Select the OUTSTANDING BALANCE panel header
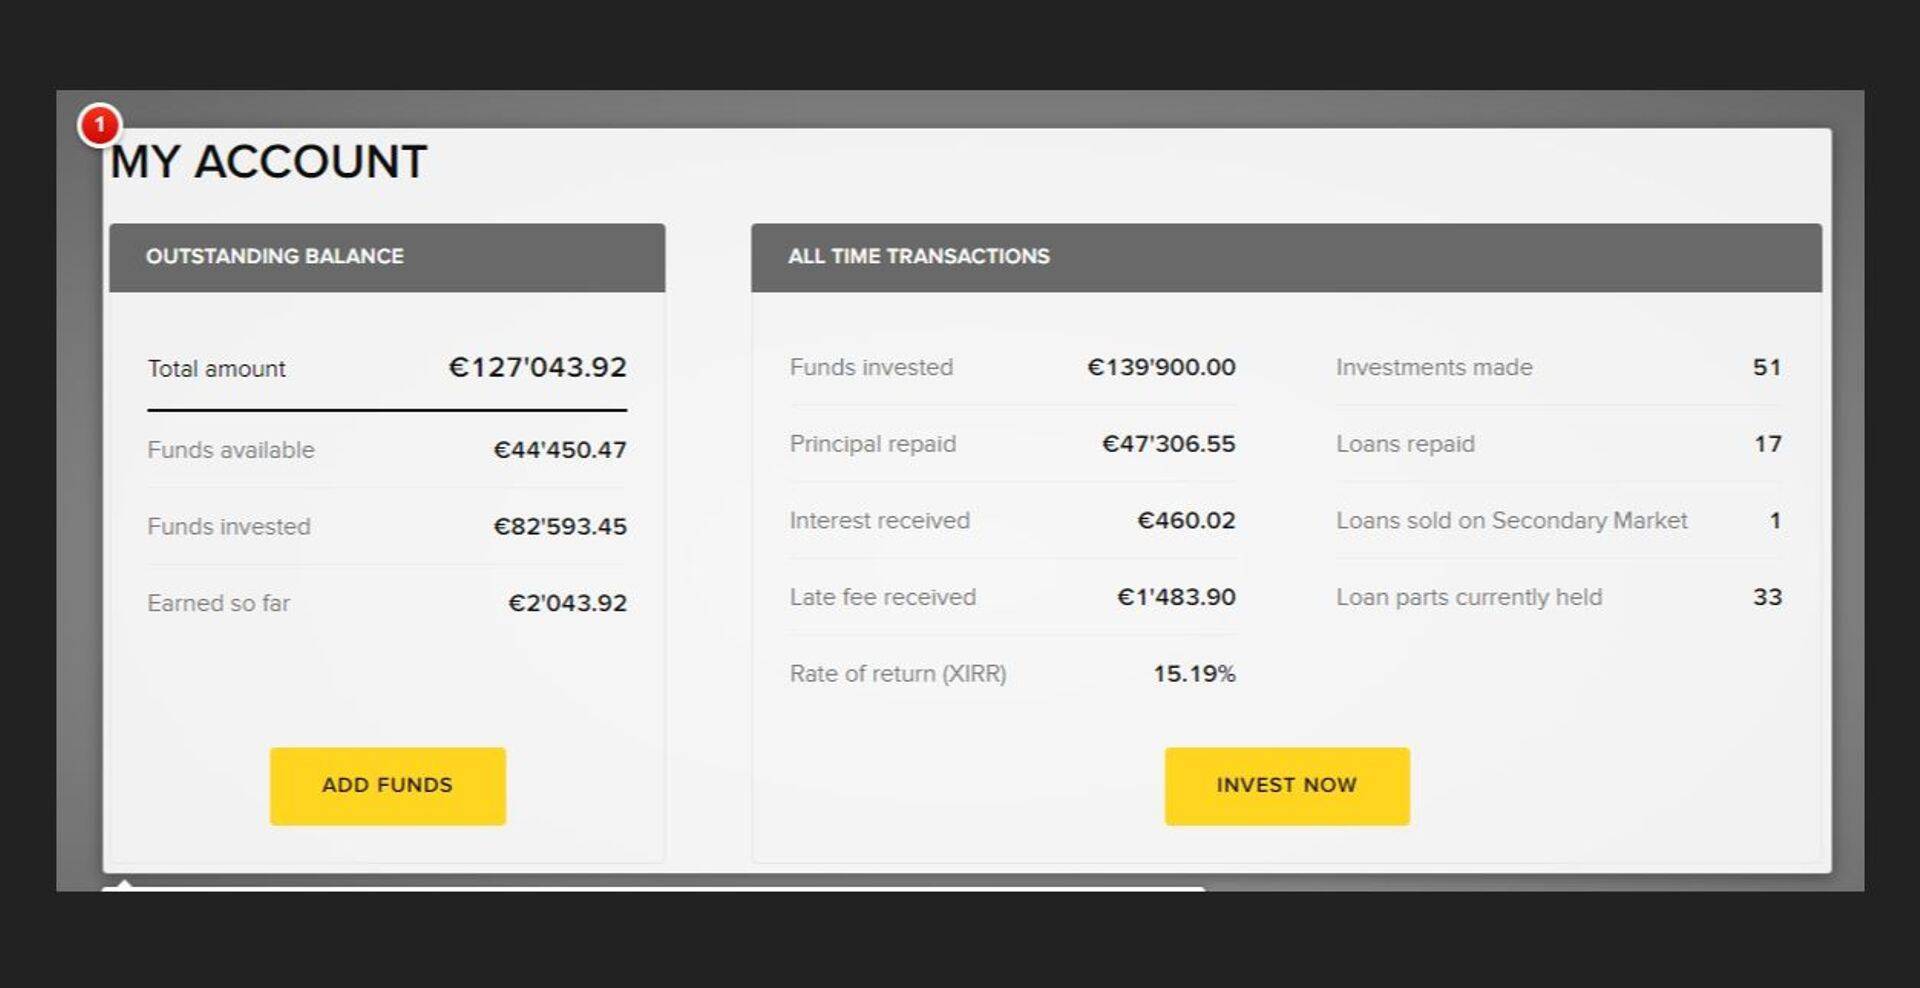This screenshot has width=1920, height=988. pos(386,257)
